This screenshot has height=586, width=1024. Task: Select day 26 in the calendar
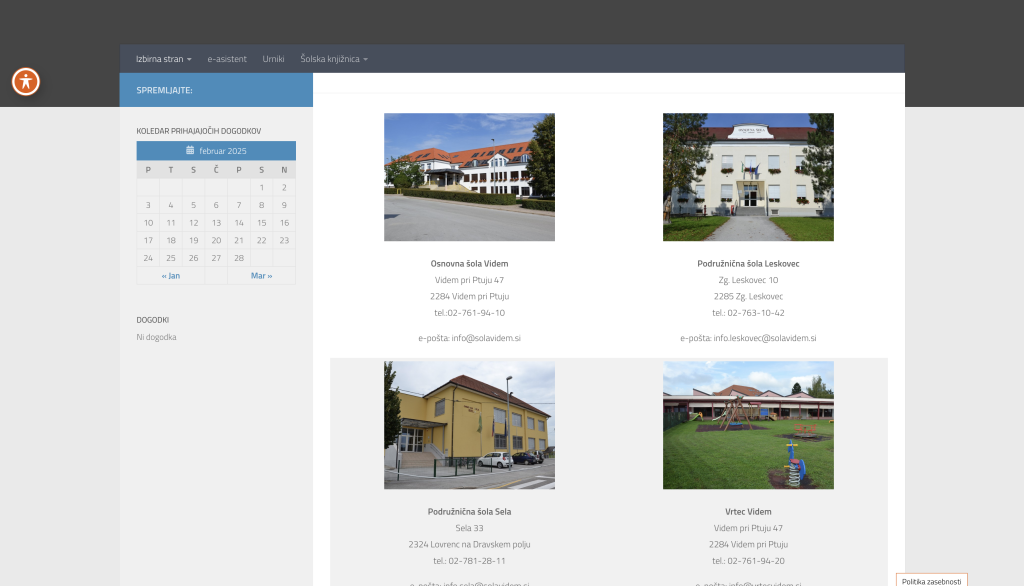193,258
